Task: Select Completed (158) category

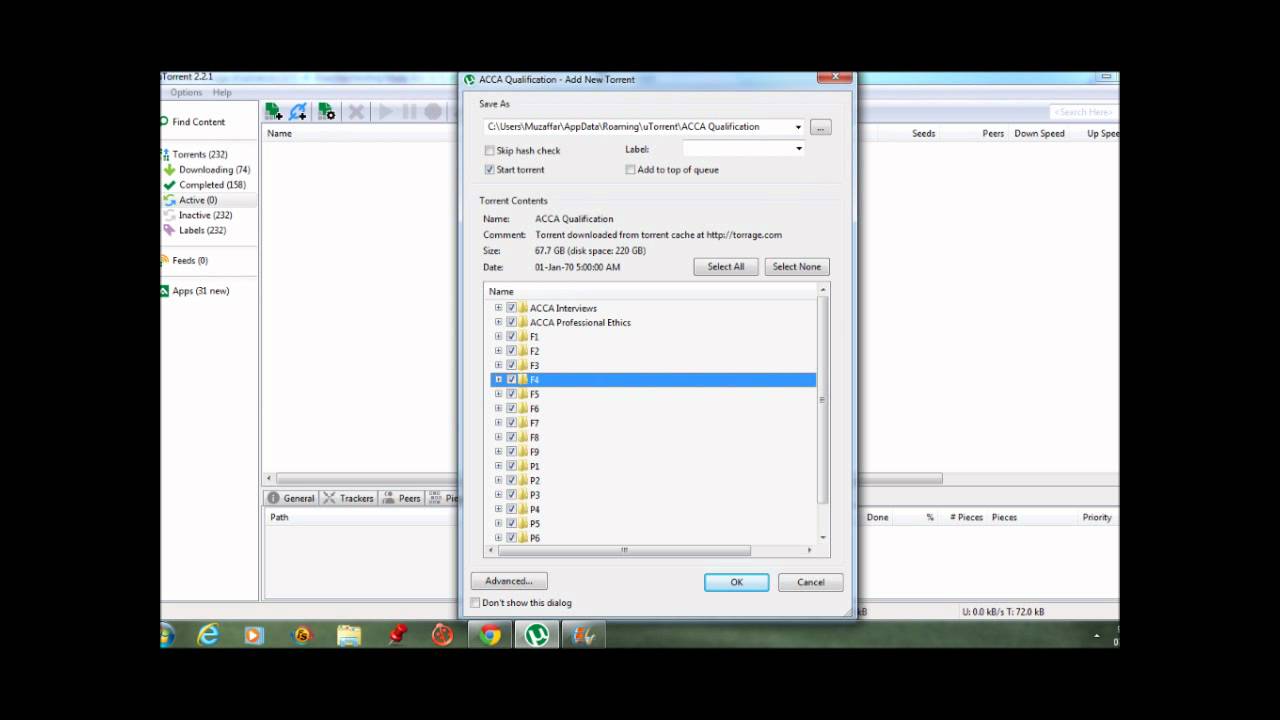Action: pos(212,185)
